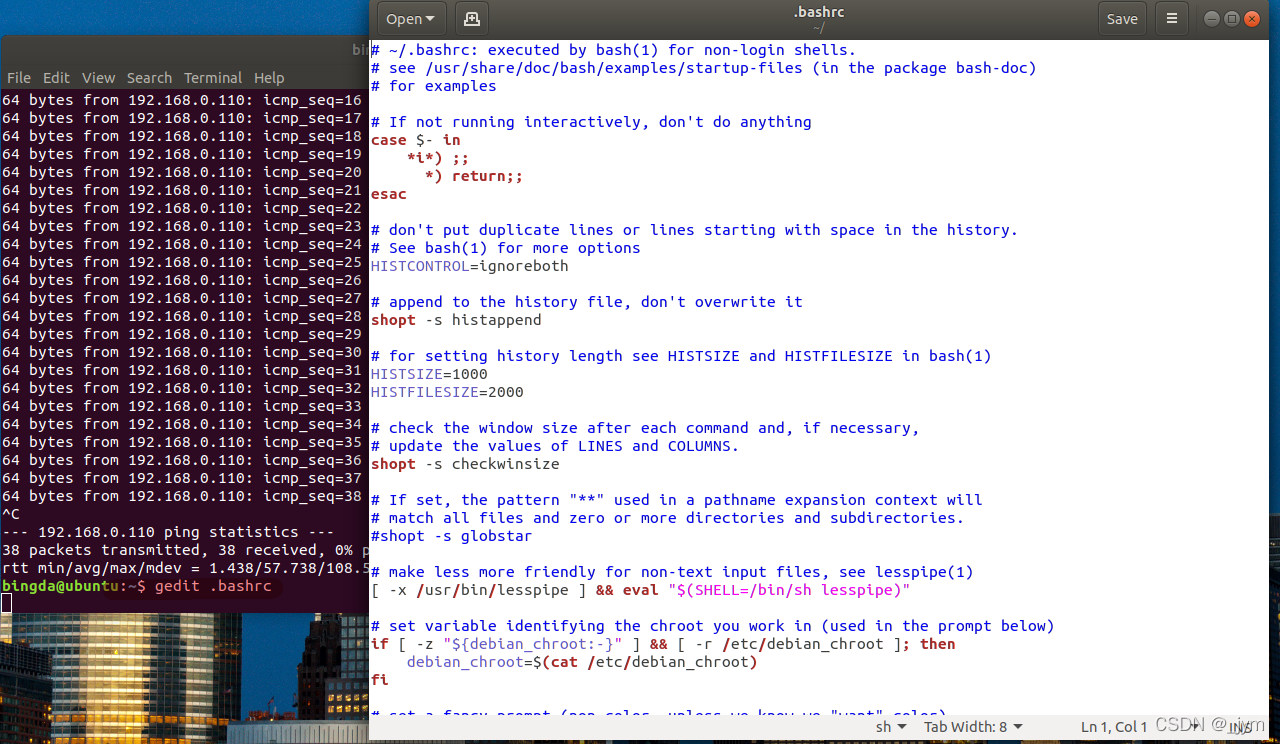
Task: Maximize the gedit window
Action: [1232, 19]
